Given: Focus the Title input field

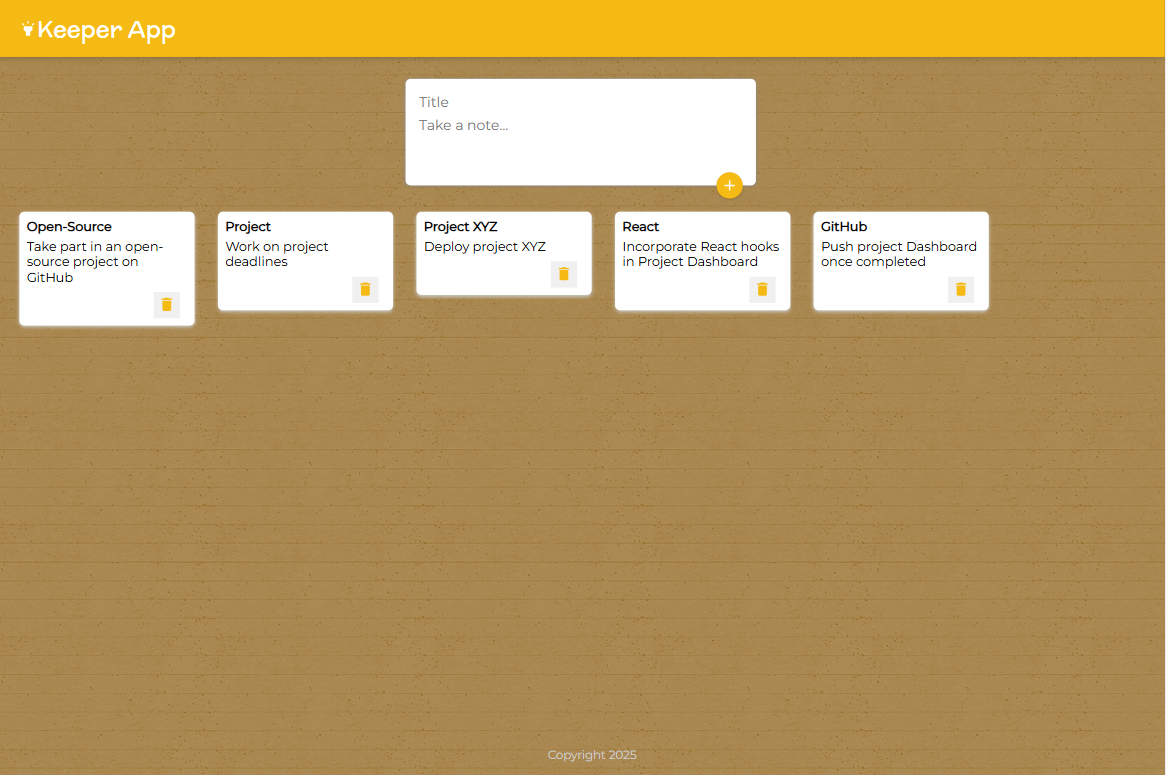Looking at the screenshot, I should 580,102.
